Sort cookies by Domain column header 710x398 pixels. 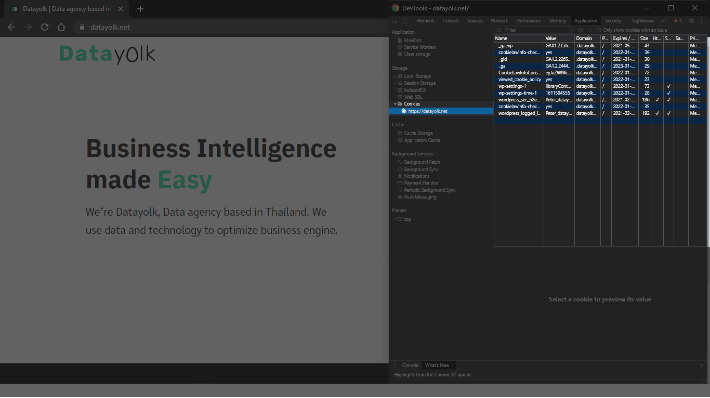pyautogui.click(x=587, y=38)
